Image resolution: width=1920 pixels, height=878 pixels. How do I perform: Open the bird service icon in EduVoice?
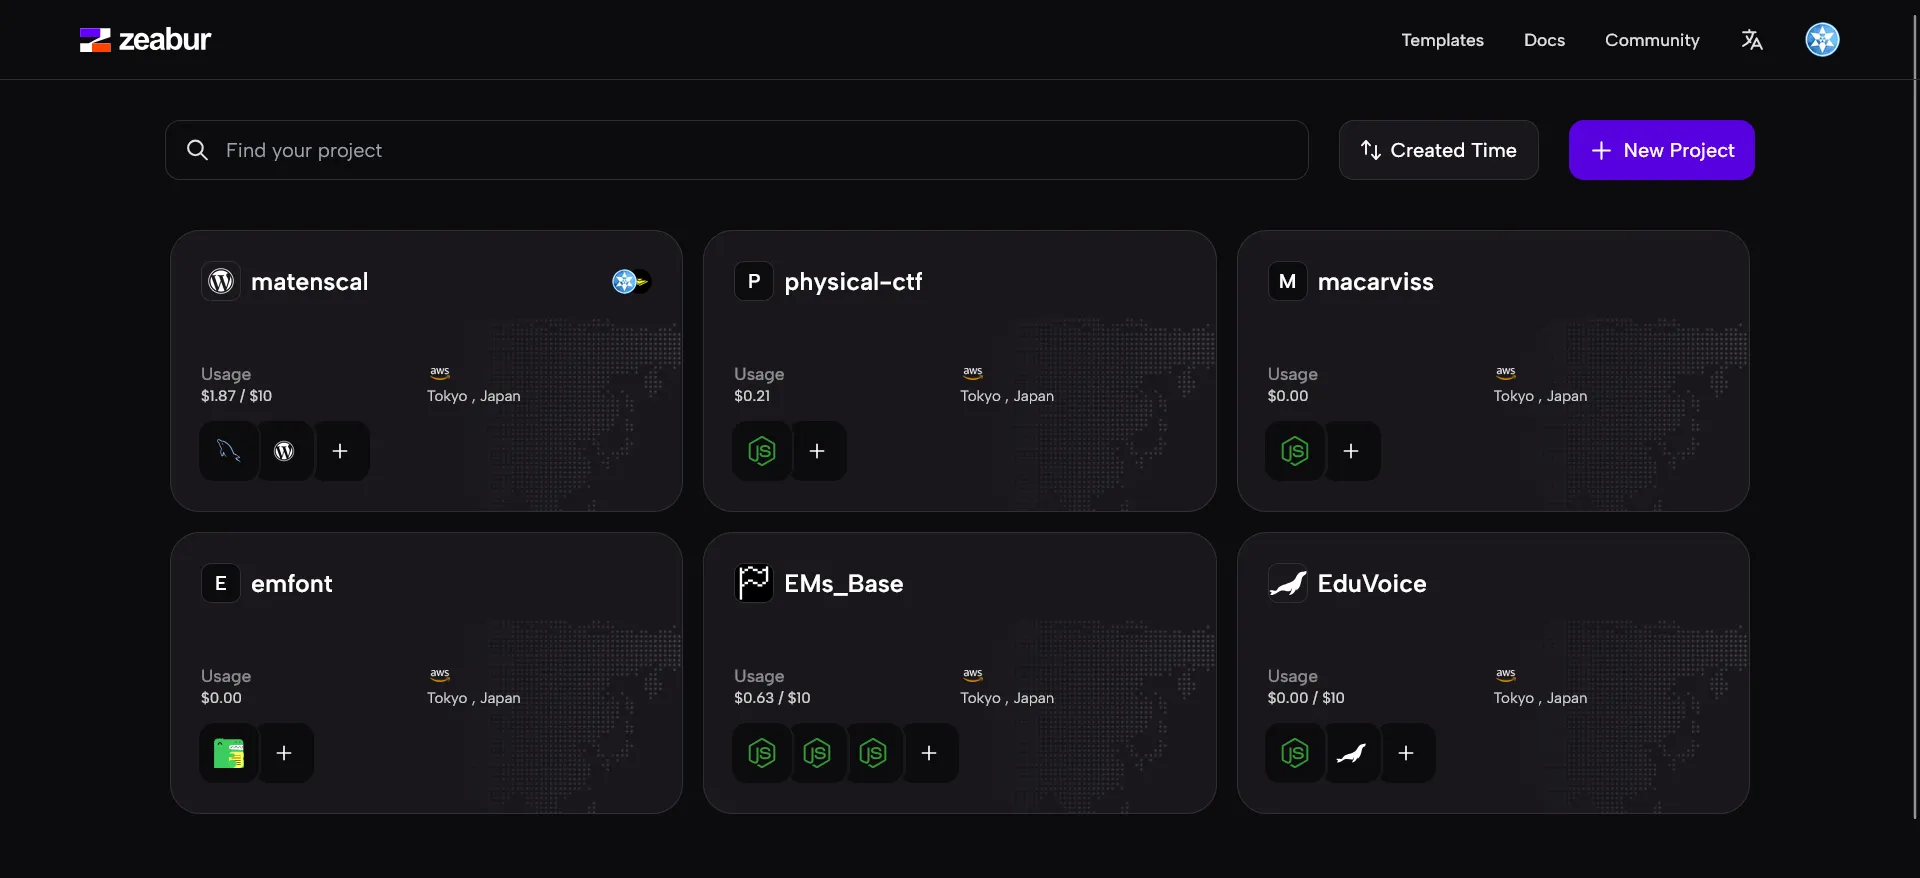coord(1352,753)
